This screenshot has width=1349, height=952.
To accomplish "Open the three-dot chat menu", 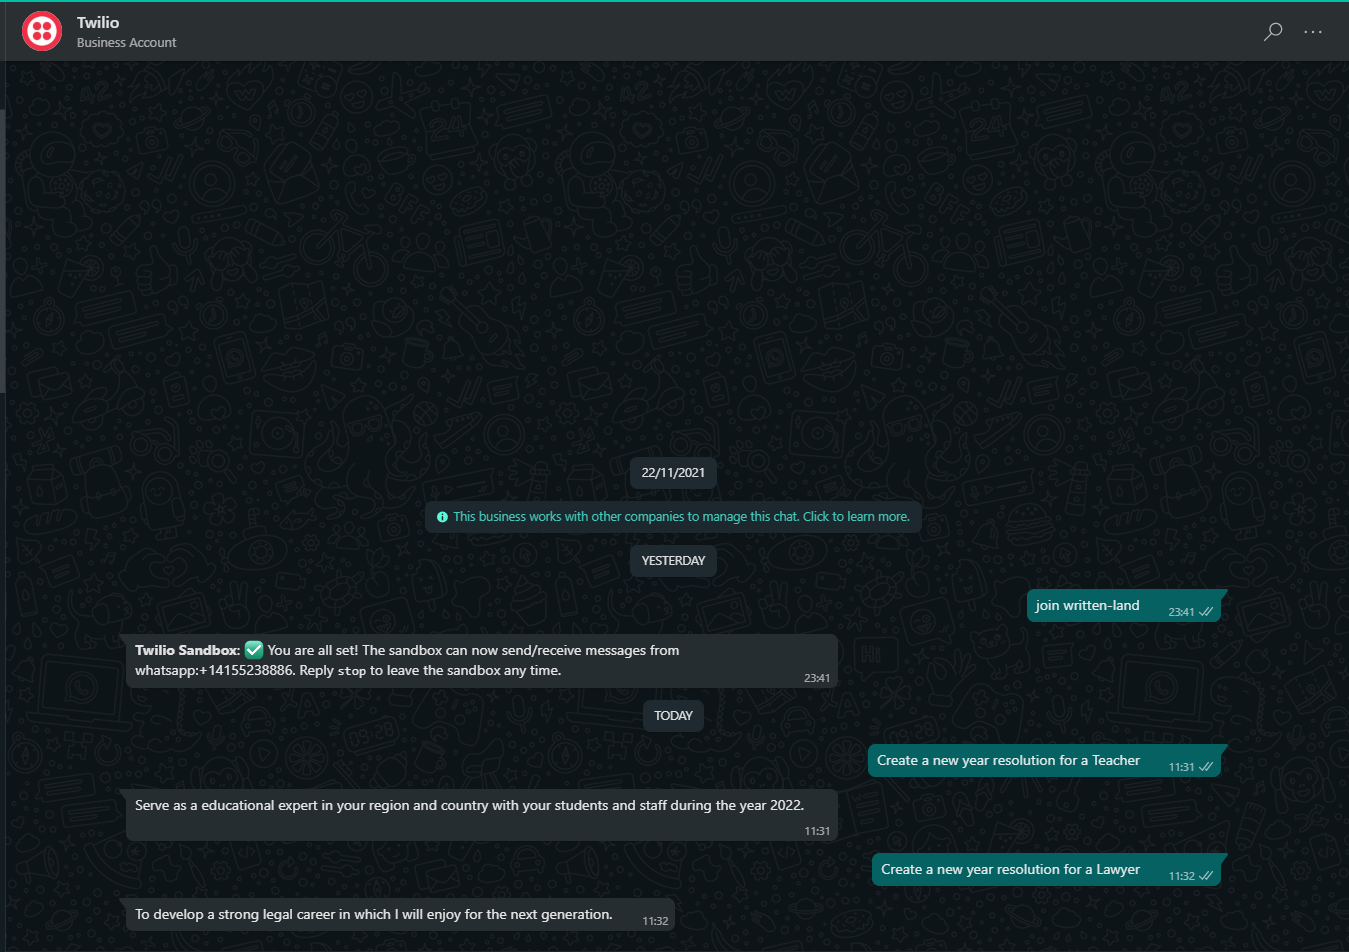I will pyautogui.click(x=1313, y=32).
